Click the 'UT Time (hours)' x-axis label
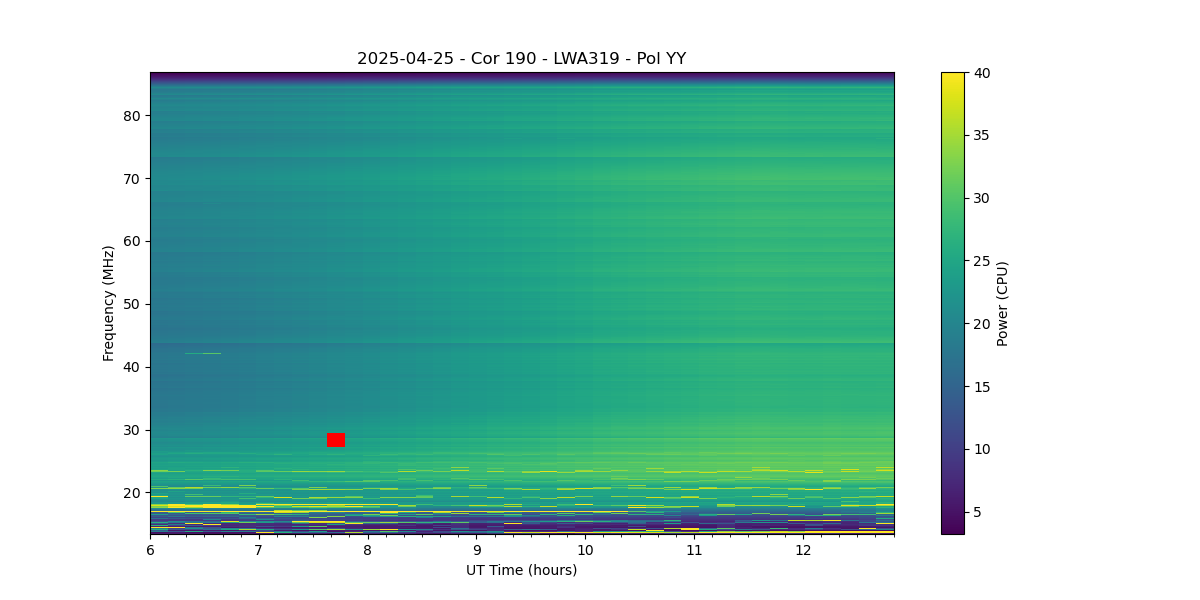Viewport: 1200px width, 600px height. (x=521, y=570)
